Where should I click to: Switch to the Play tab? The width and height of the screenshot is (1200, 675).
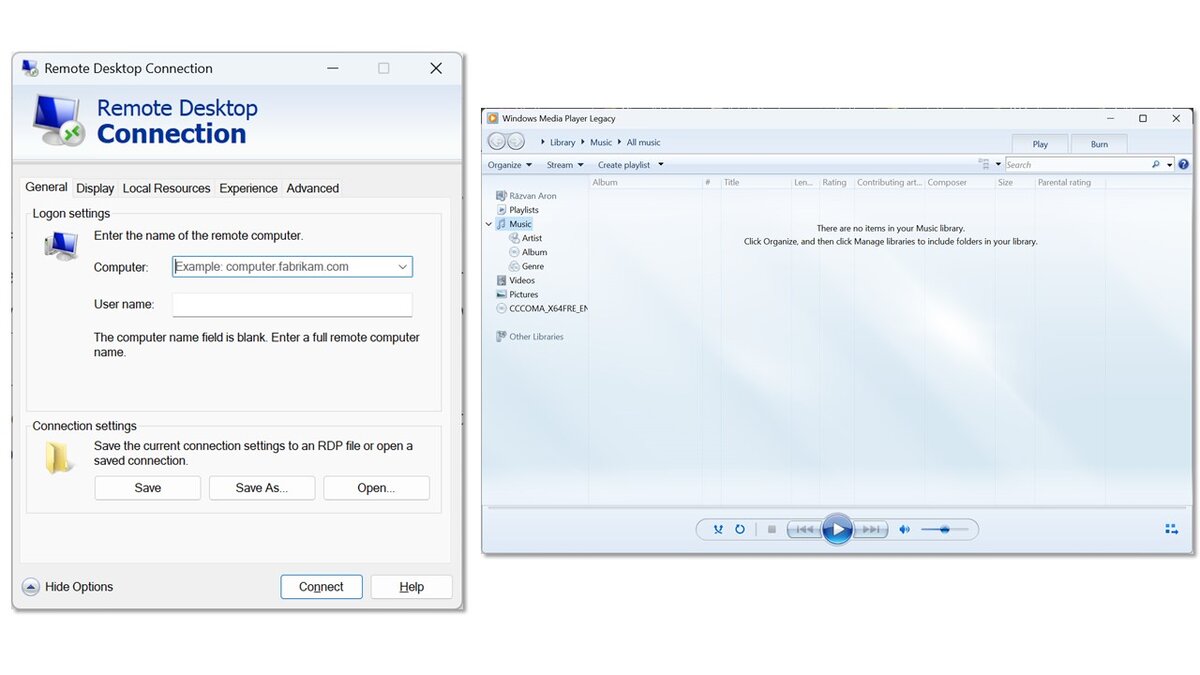[1040, 144]
